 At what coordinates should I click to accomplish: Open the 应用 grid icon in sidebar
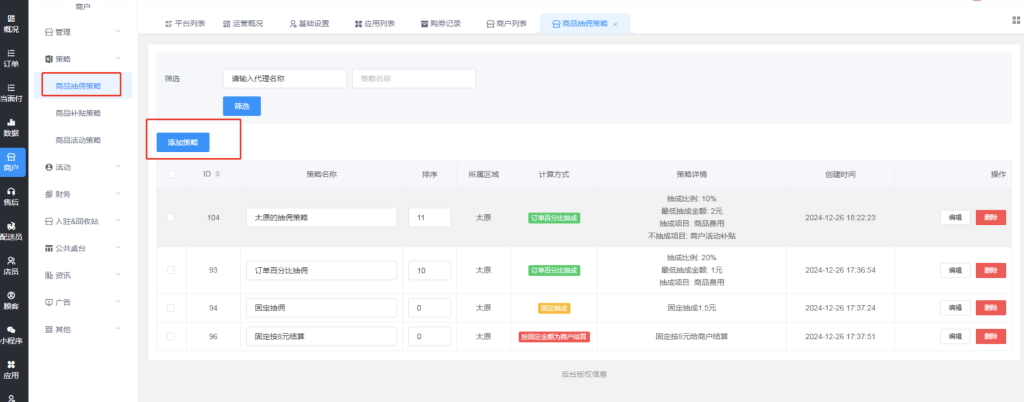(x=11, y=369)
